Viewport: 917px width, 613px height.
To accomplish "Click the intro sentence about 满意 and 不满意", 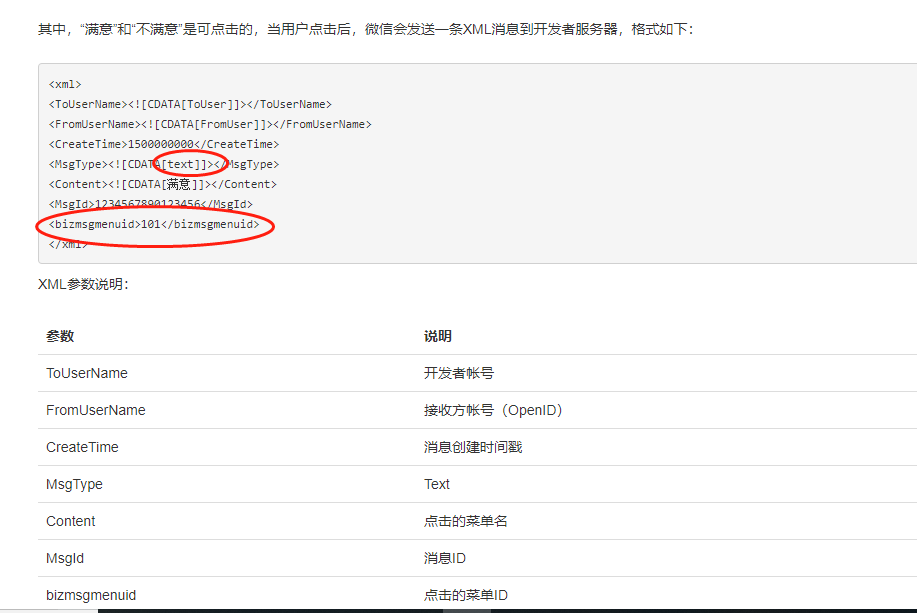I will click(x=366, y=29).
